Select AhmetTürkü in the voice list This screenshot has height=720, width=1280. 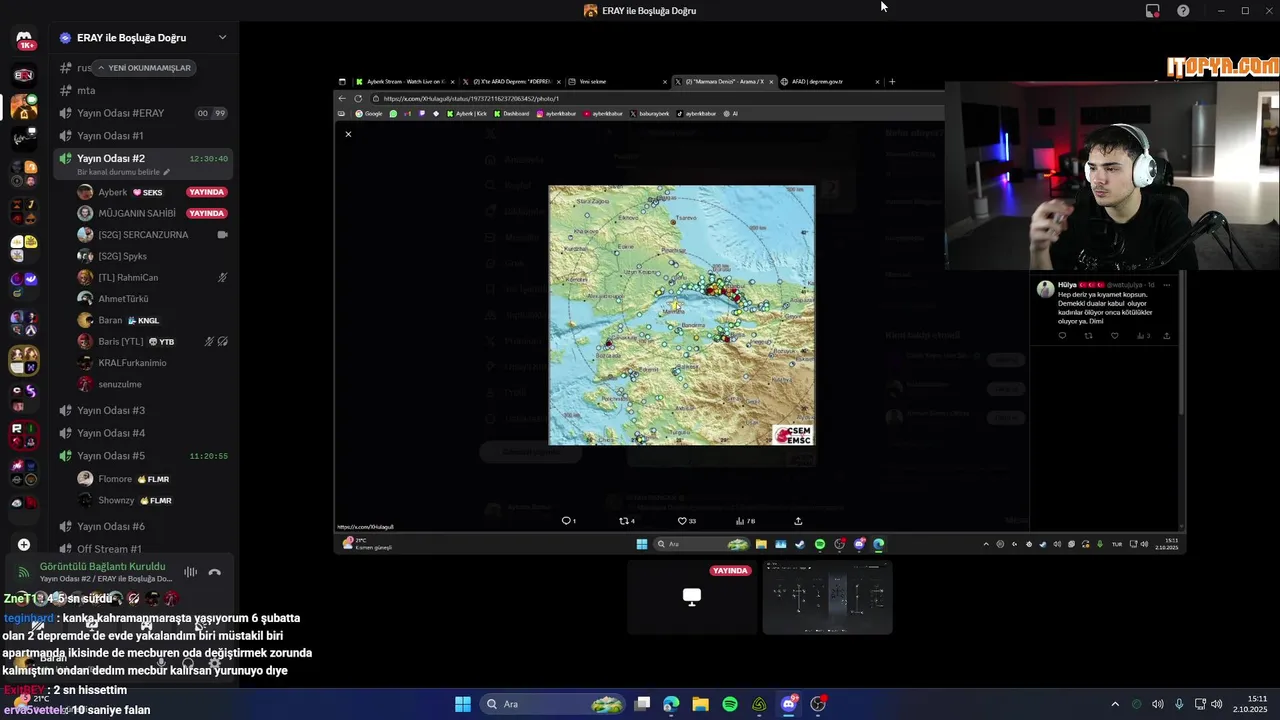pyautogui.click(x=153, y=299)
